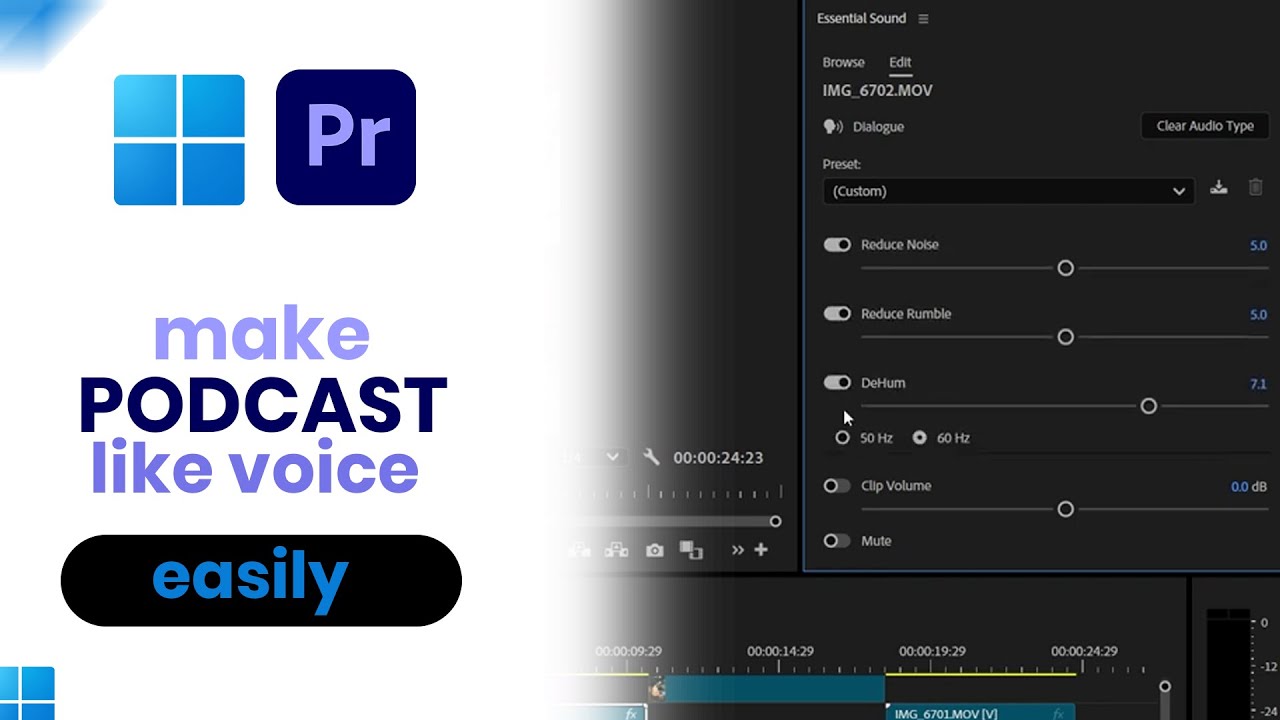Image resolution: width=1280 pixels, height=720 pixels.
Task: Select the Essential Sound panel title
Action: (x=861, y=19)
